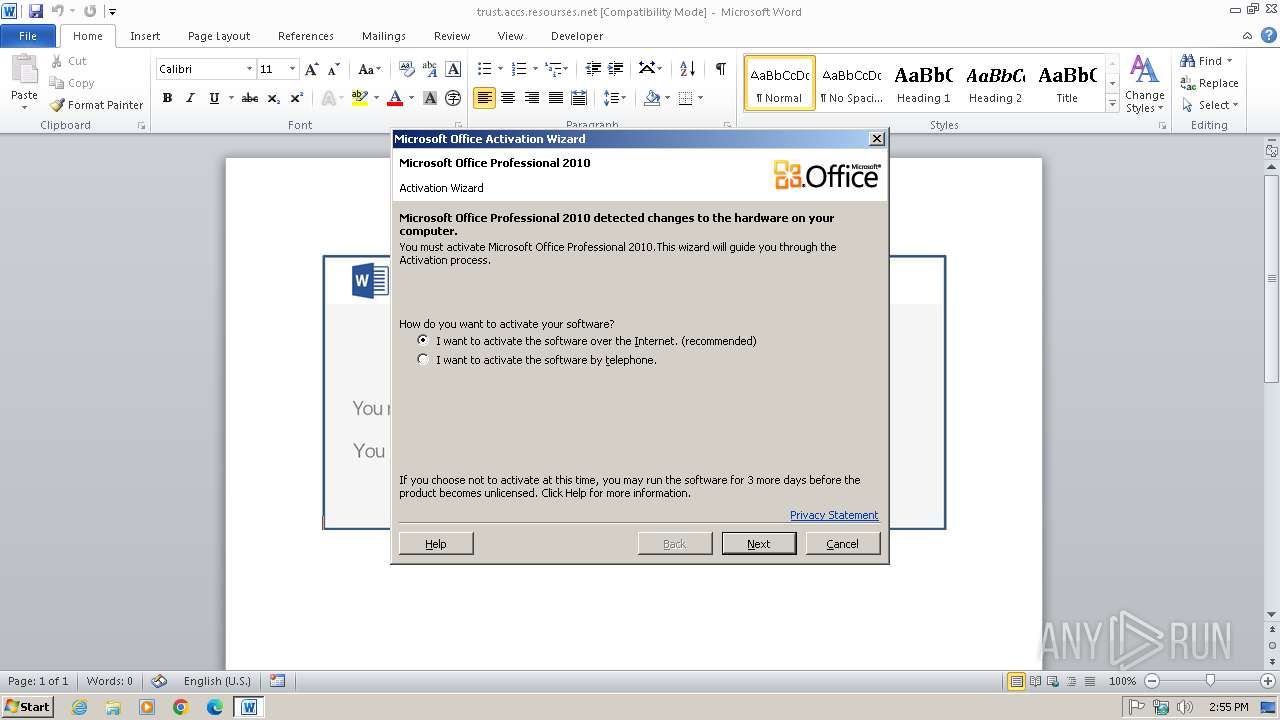Open Select dropdown in Editing group
Image resolution: width=1280 pixels, height=720 pixels.
(1210, 105)
